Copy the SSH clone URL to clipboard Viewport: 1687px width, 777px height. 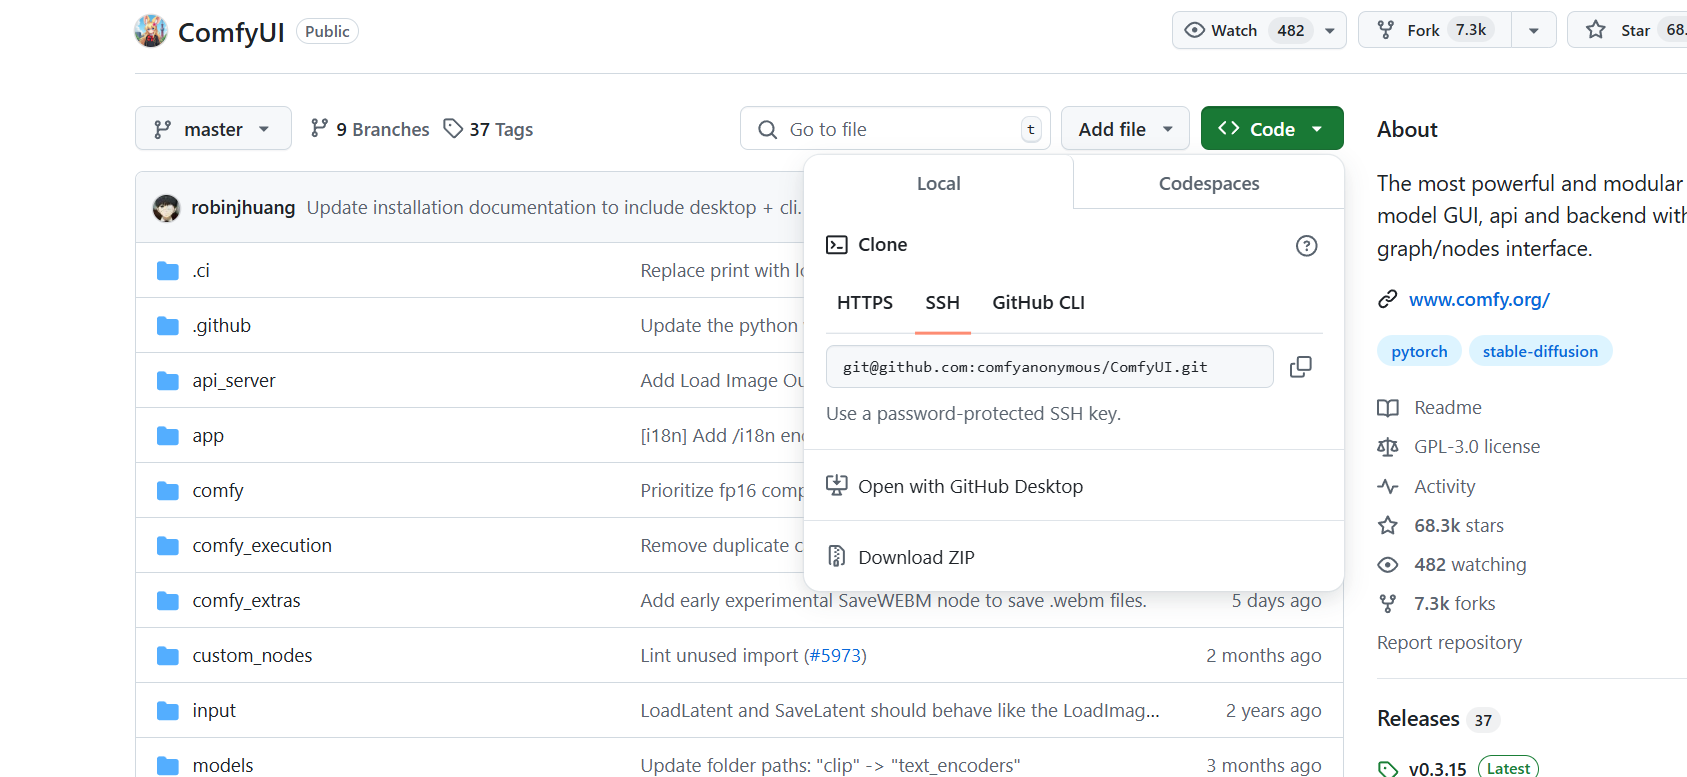1300,367
